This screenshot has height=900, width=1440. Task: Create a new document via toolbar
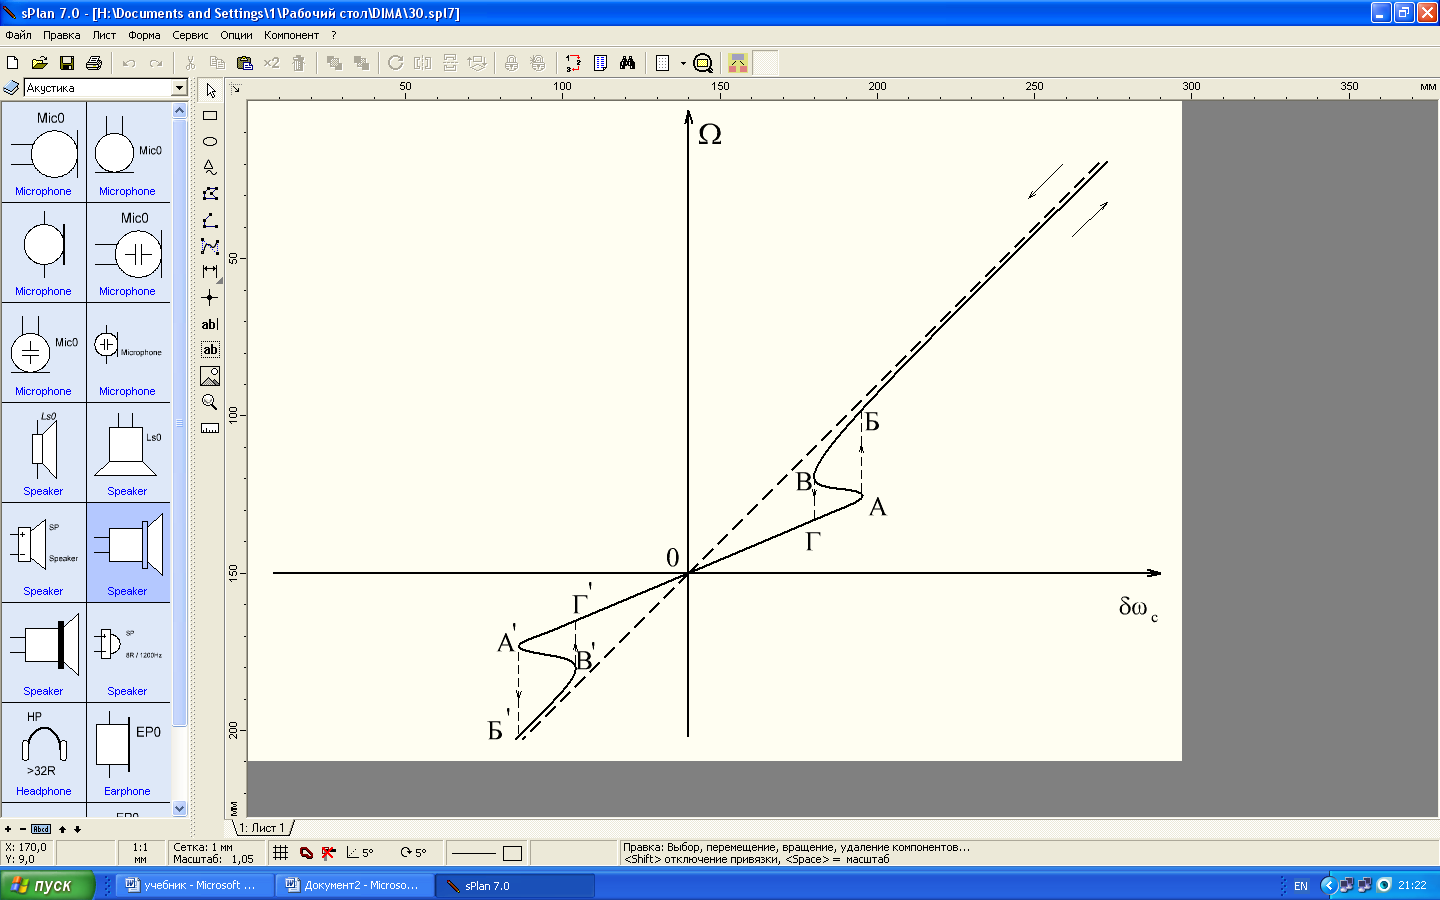(x=13, y=63)
